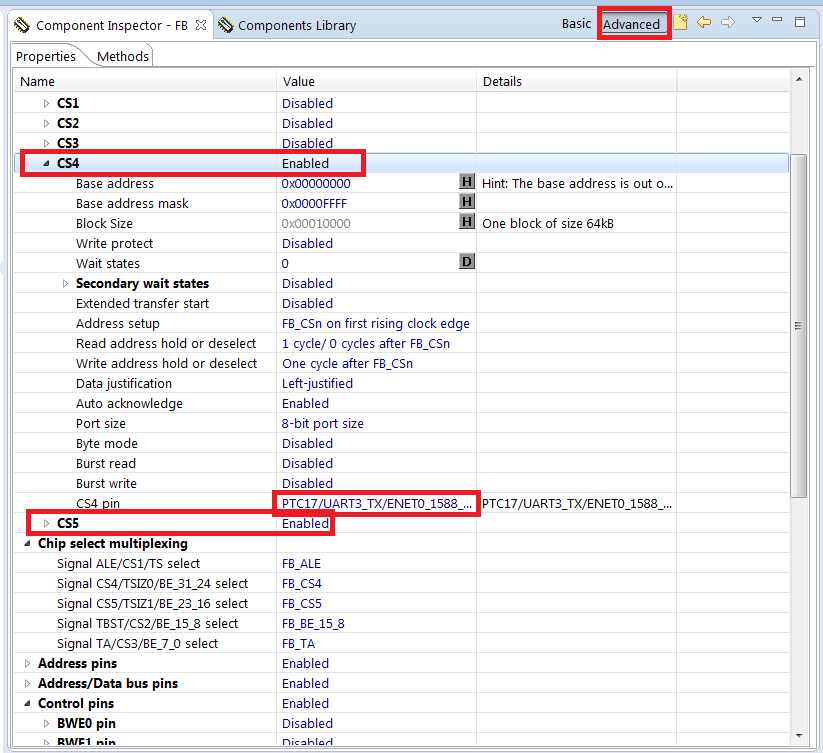Open the Properties tab
This screenshot has height=753, width=823.
coord(46,56)
